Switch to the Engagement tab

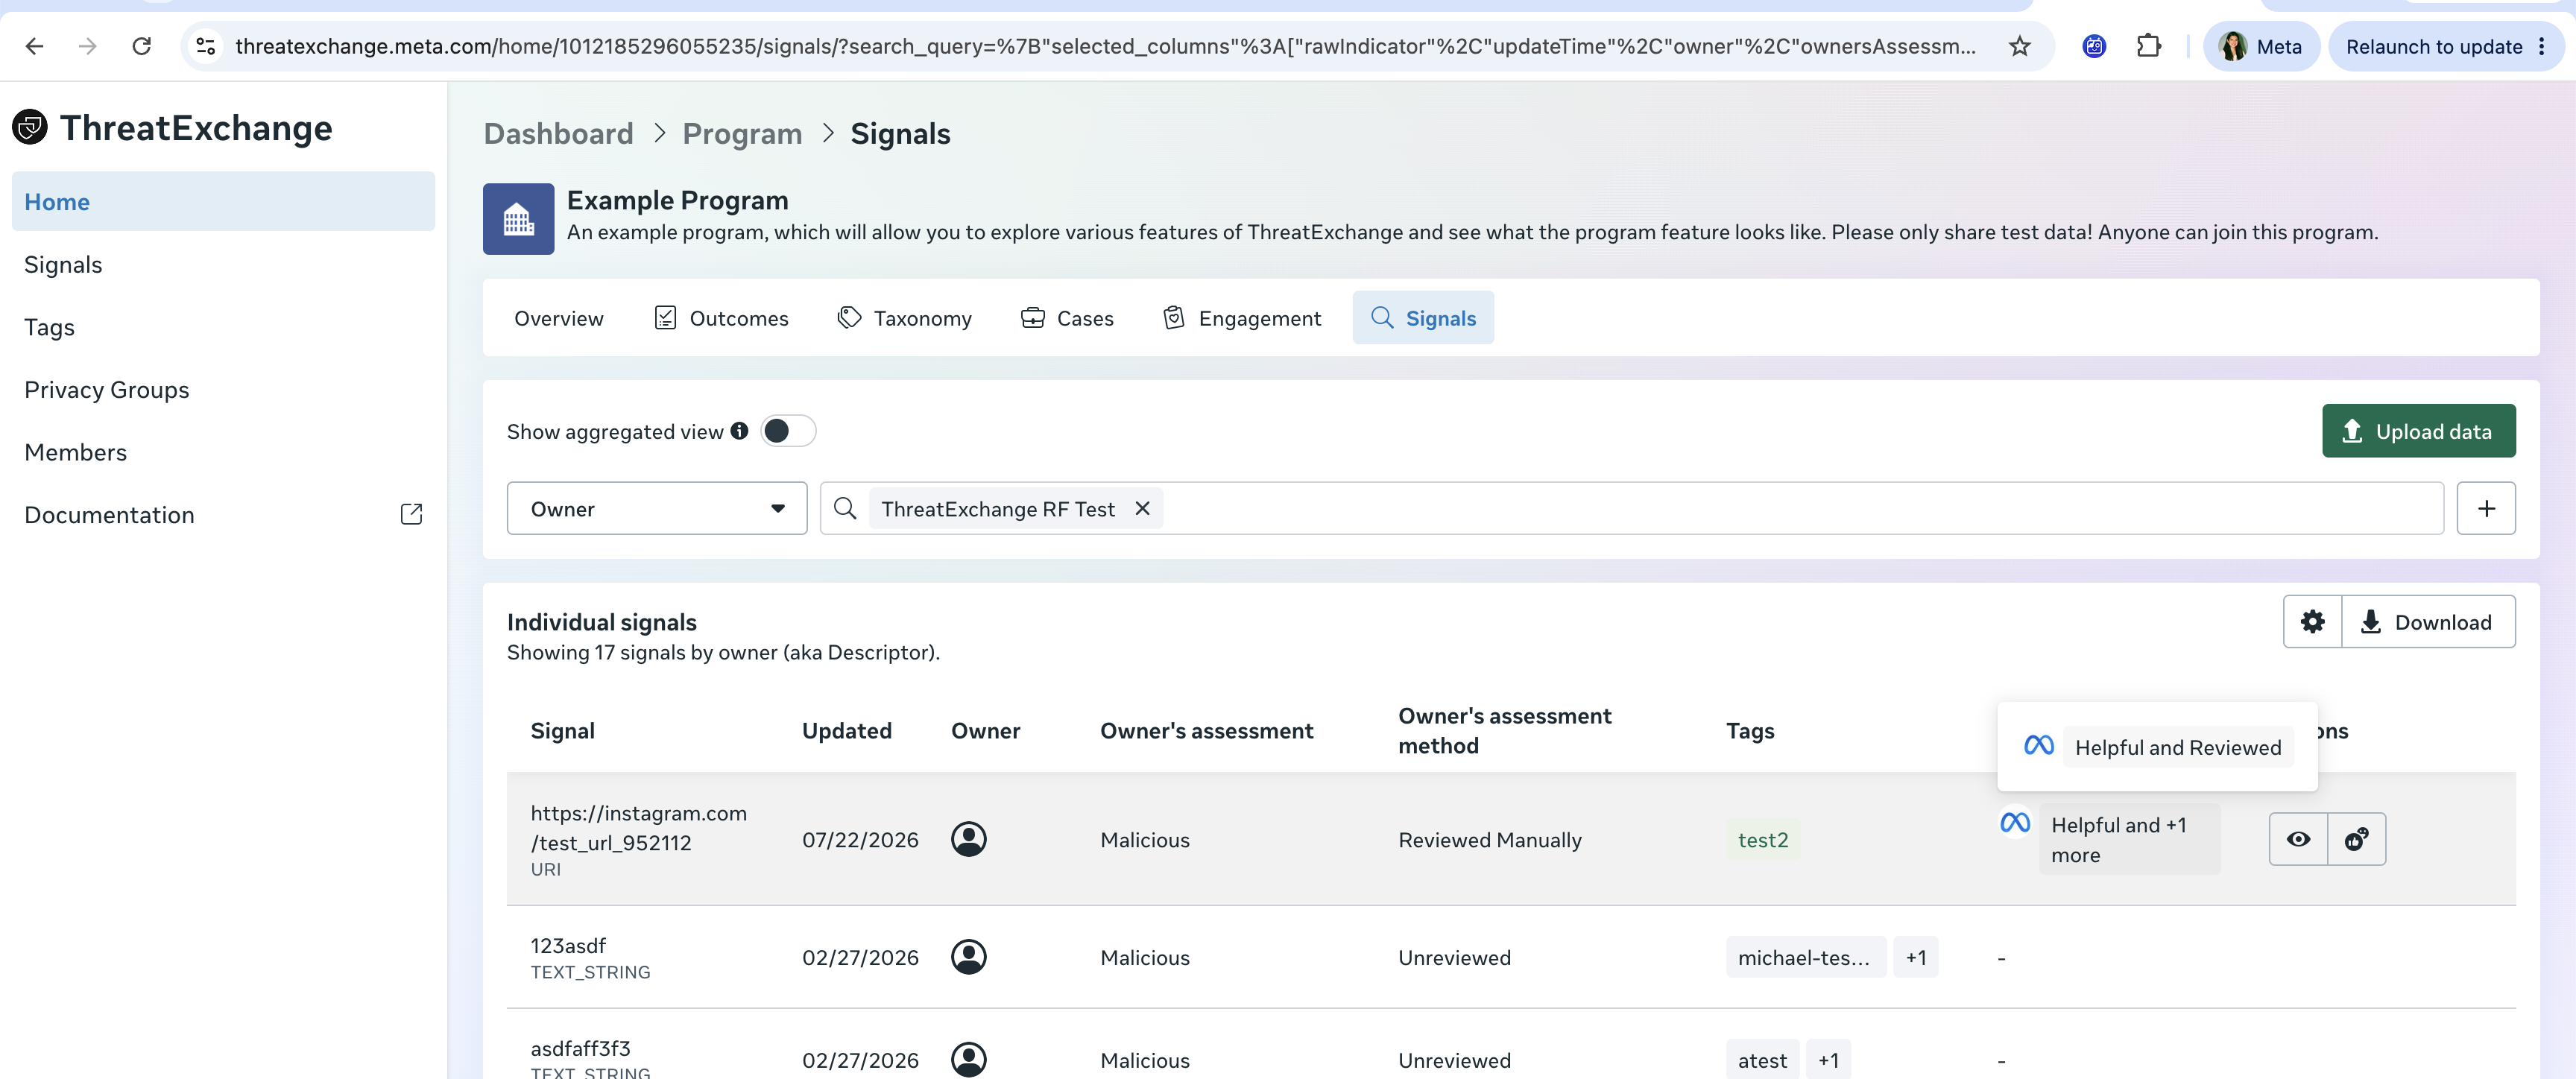(1241, 318)
